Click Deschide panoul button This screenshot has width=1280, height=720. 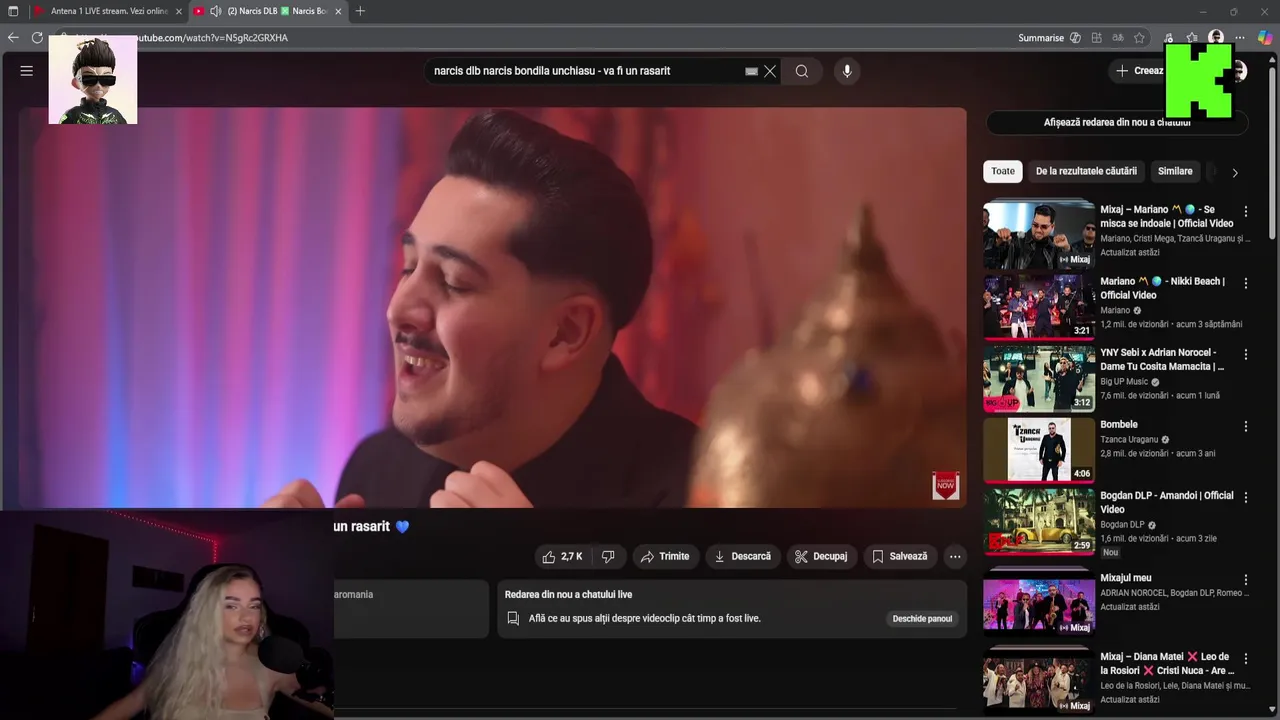(x=922, y=618)
